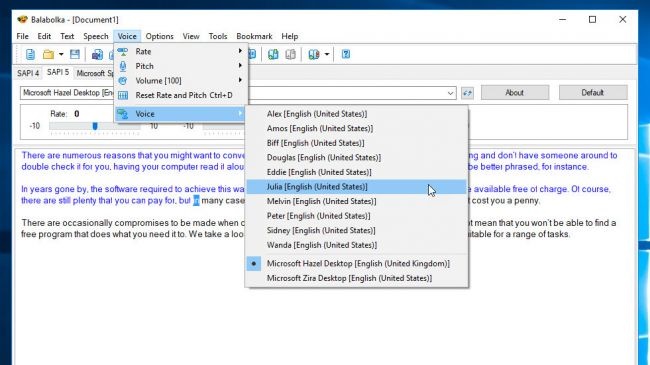
Task: Click the Voice submenu icon
Action: coord(123,114)
